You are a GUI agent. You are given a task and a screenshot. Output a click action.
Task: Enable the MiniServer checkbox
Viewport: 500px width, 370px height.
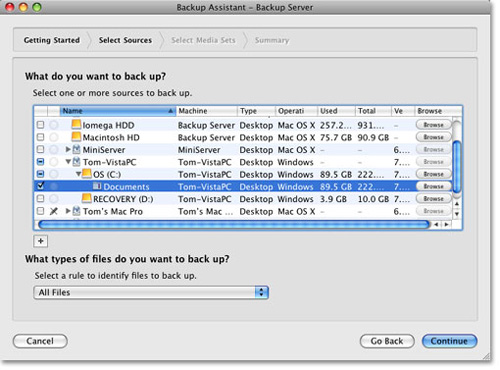click(40, 150)
